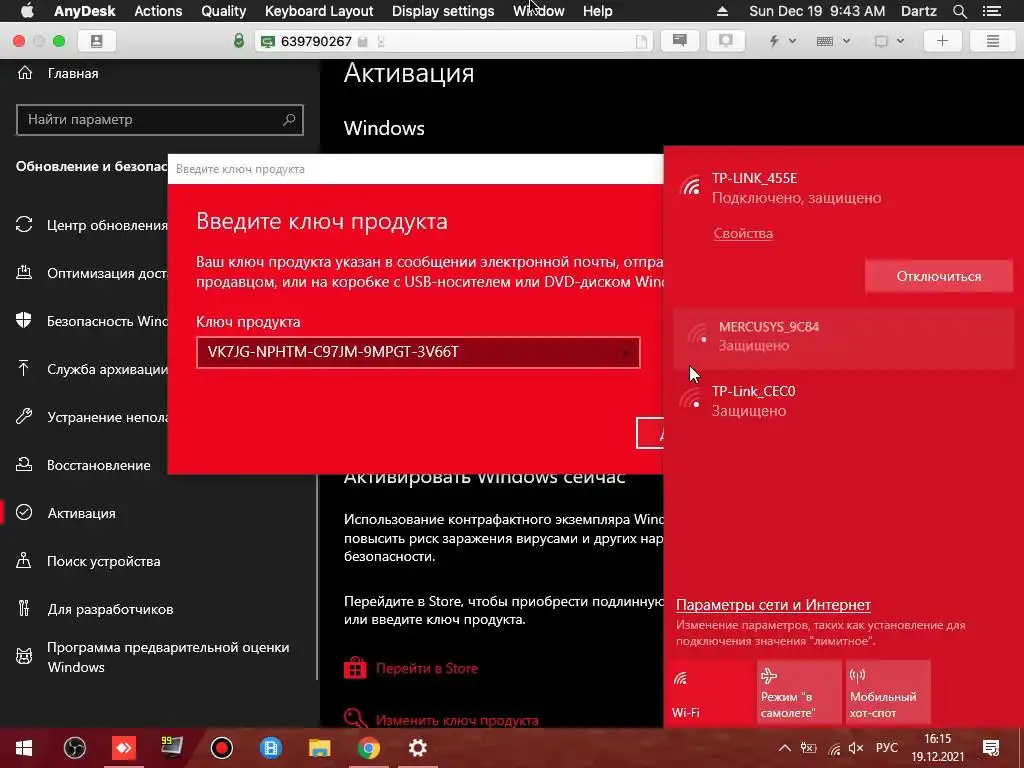Viewport: 1024px width, 768px height.
Task: Open OBS Studio from taskbar
Action: tap(74, 748)
